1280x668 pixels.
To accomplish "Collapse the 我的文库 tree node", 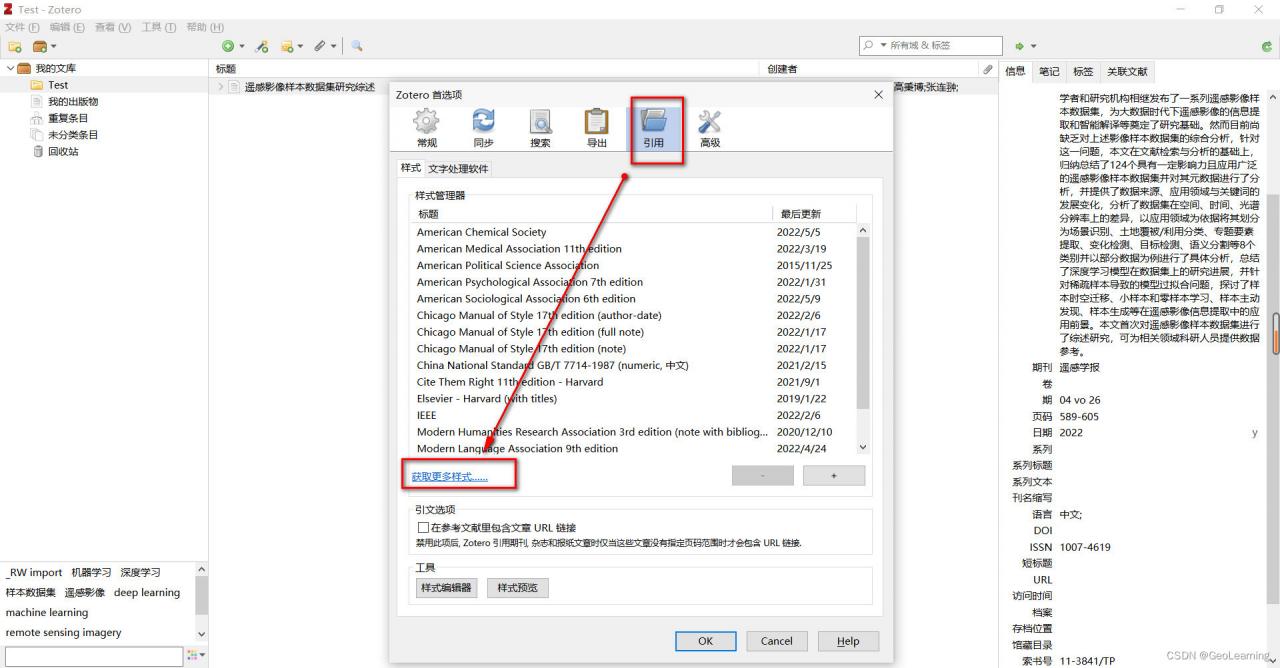I will 10,68.
